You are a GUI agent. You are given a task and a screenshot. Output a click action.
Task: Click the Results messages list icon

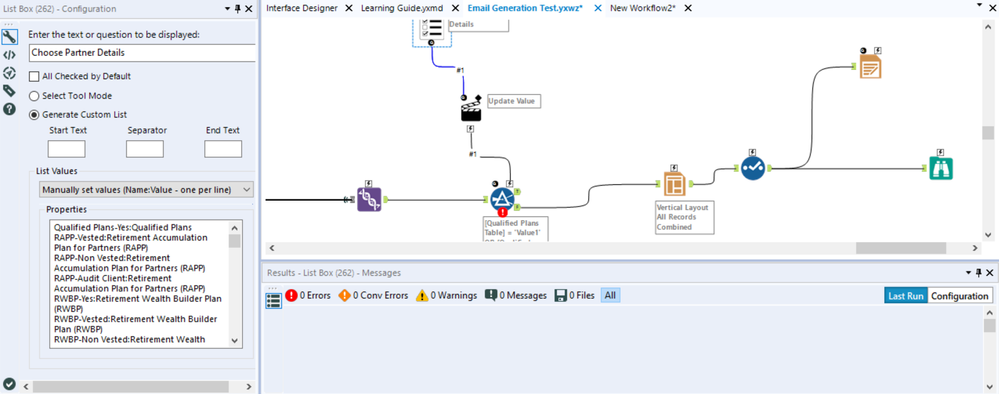pos(273,301)
